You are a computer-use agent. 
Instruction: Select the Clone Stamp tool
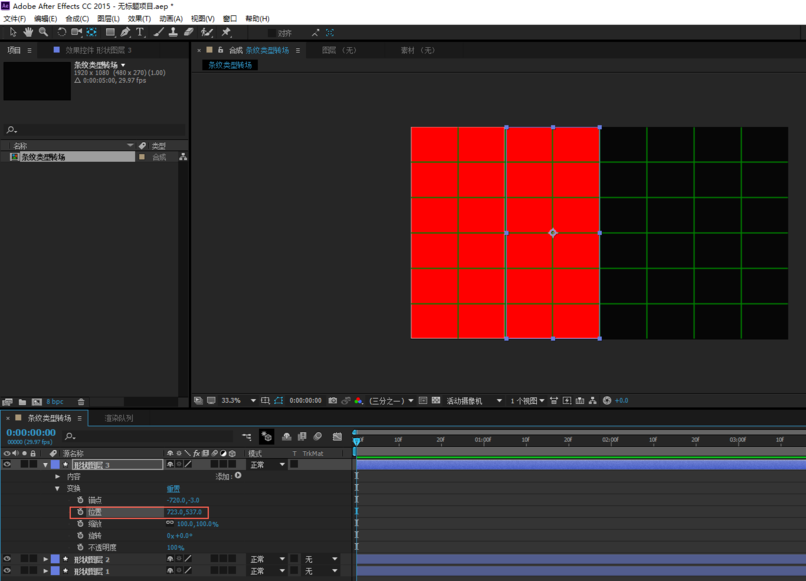[173, 32]
